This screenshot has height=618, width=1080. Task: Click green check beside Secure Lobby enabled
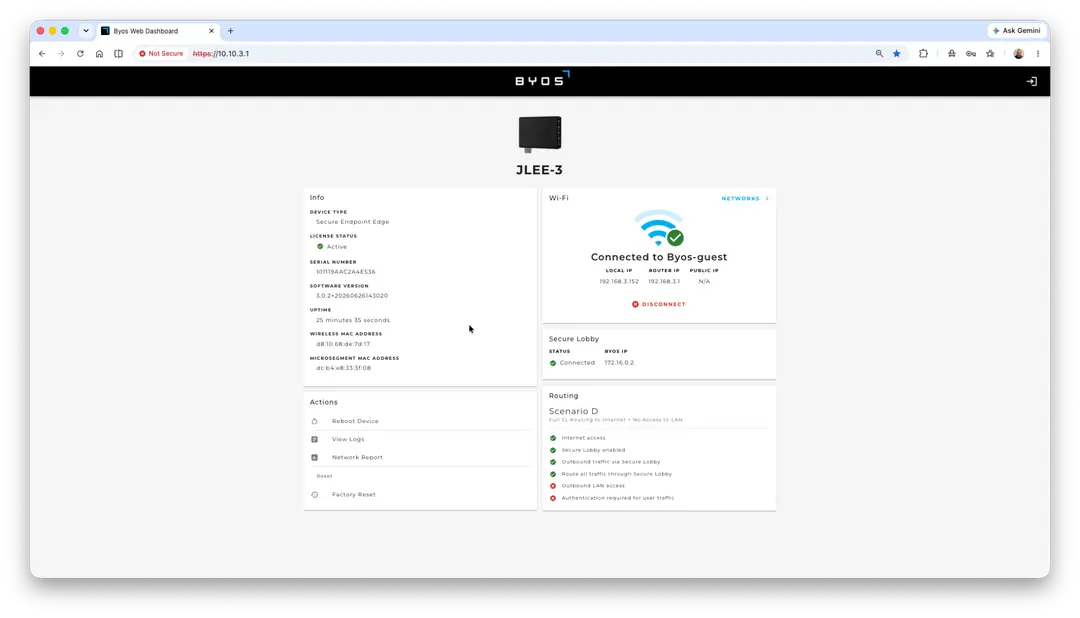click(x=552, y=450)
